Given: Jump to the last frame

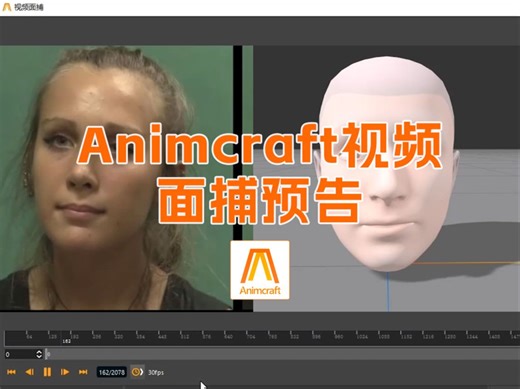Looking at the screenshot, I should click(83, 372).
